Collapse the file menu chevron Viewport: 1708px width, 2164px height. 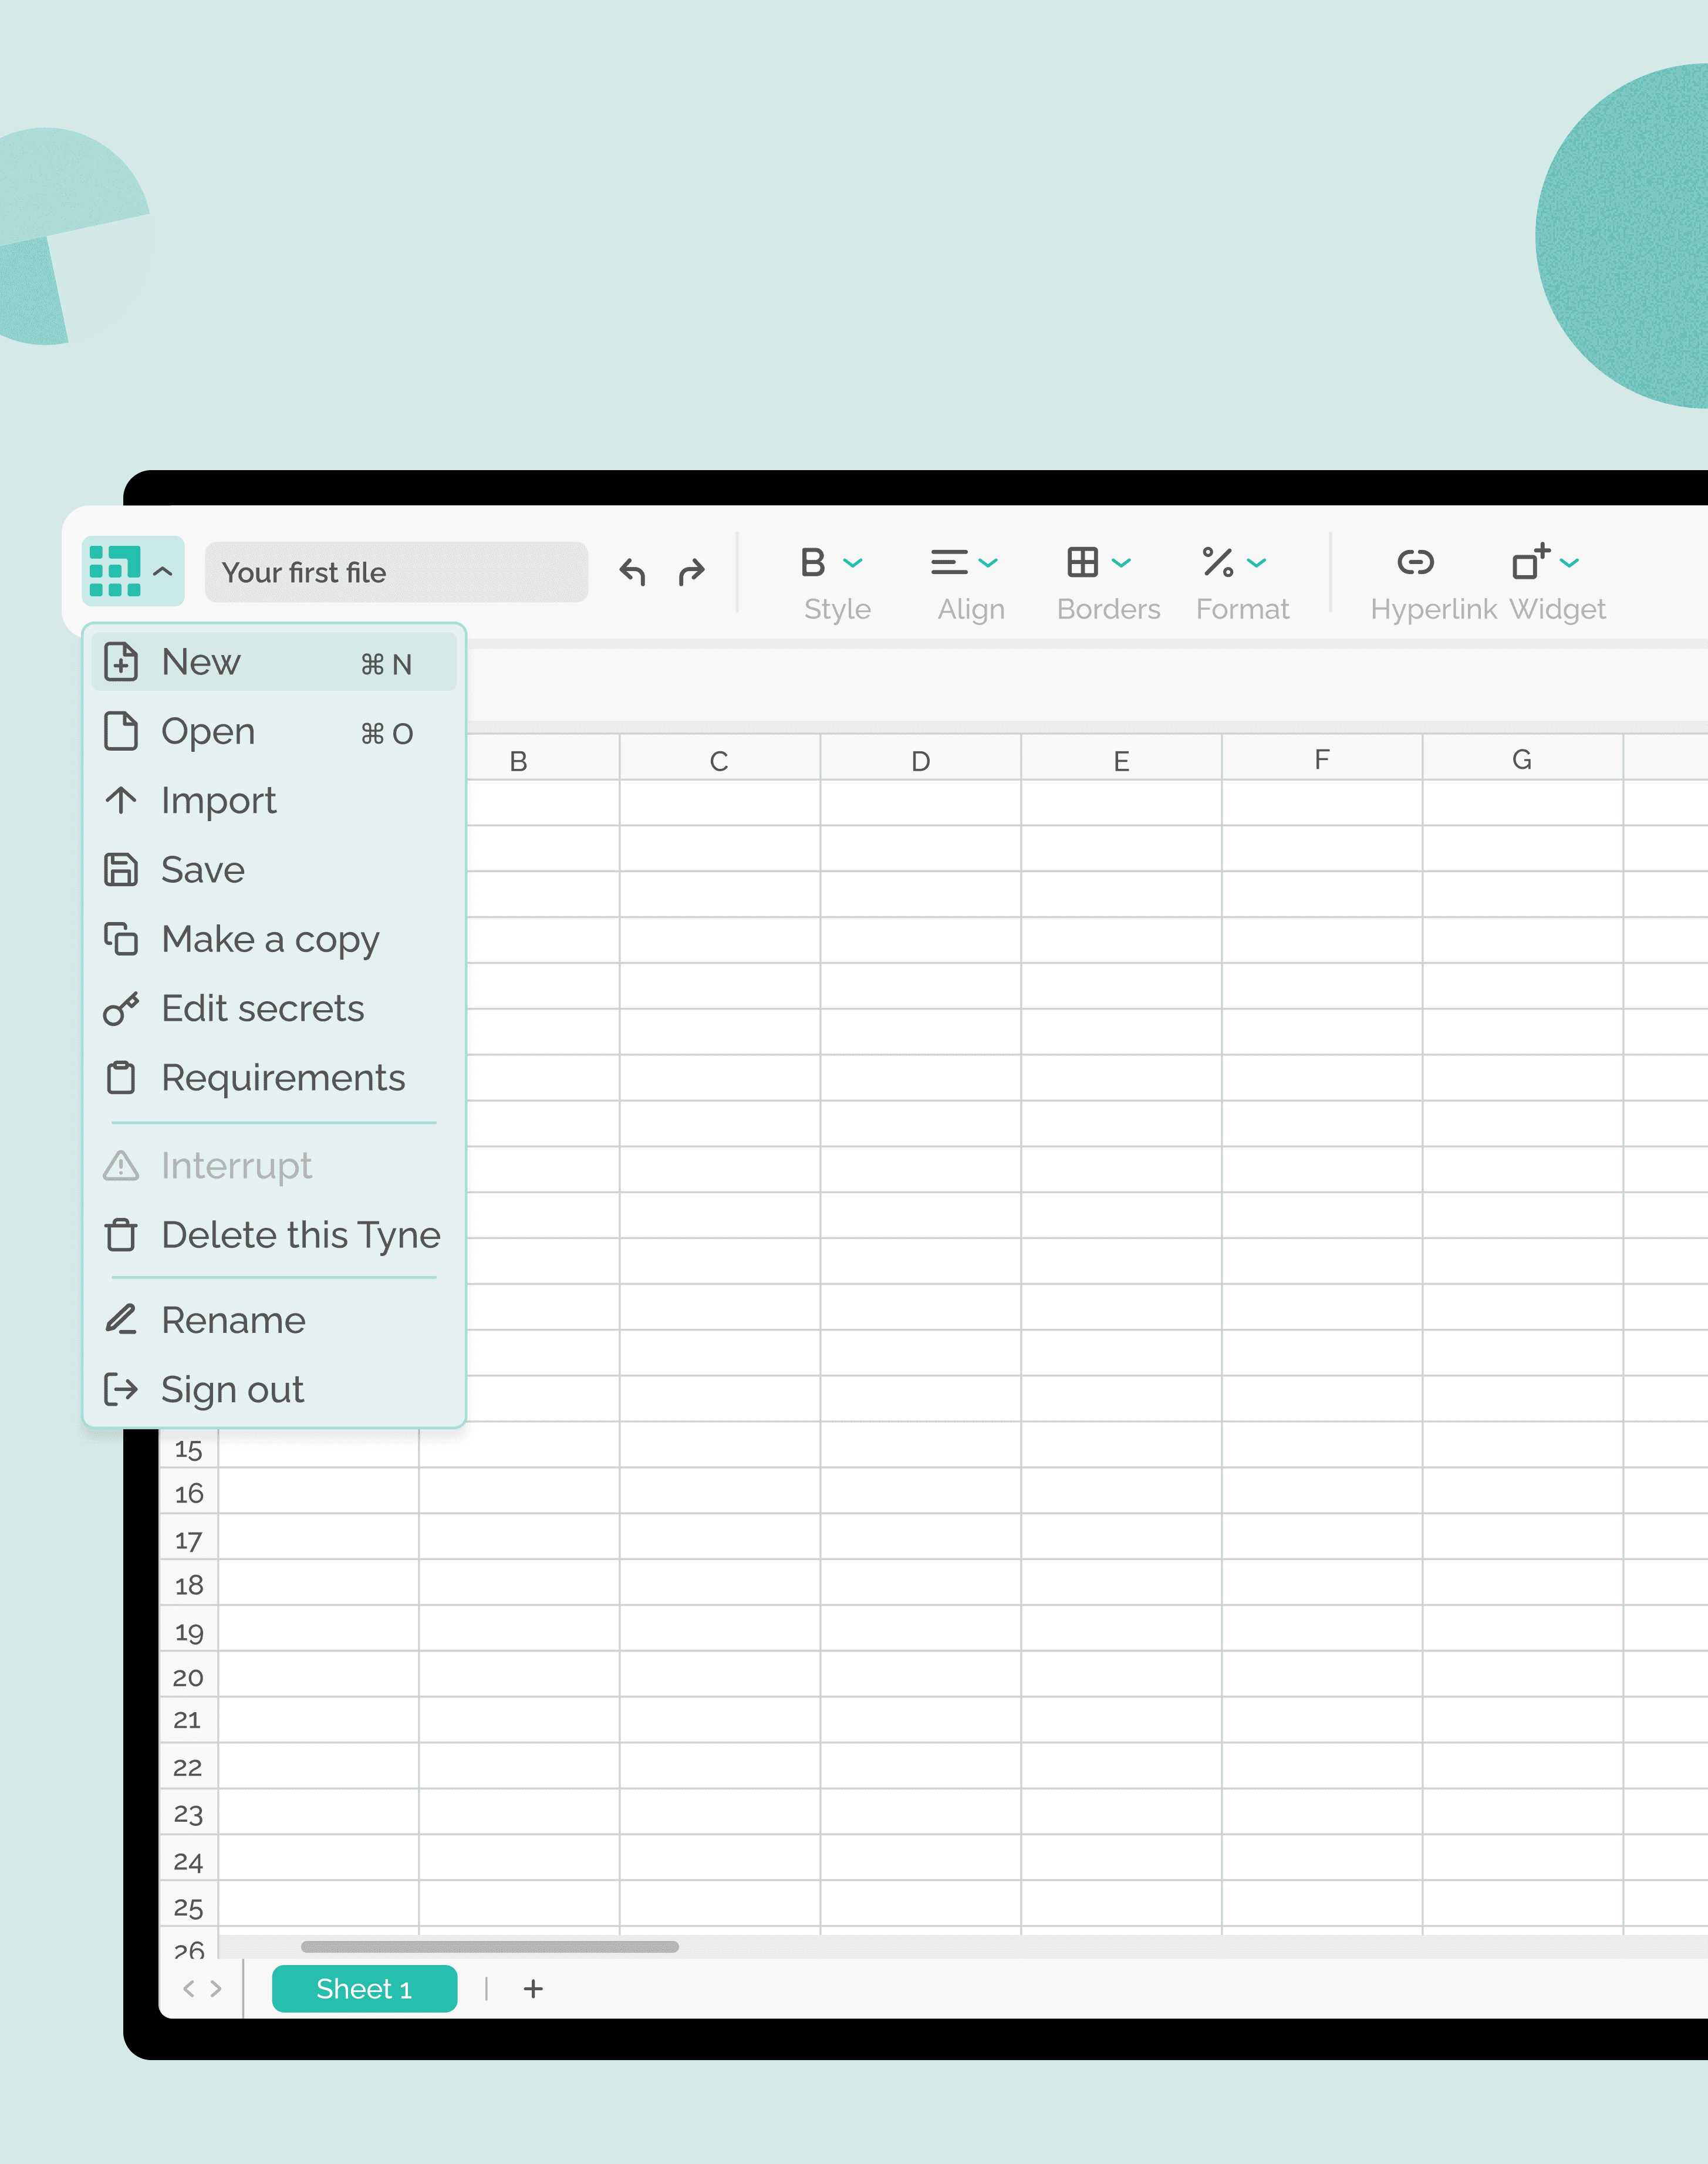coord(163,571)
